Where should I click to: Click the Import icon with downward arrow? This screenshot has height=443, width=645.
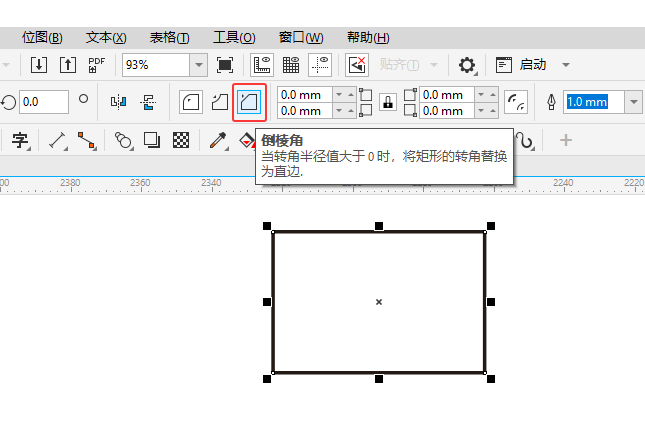tap(39, 65)
